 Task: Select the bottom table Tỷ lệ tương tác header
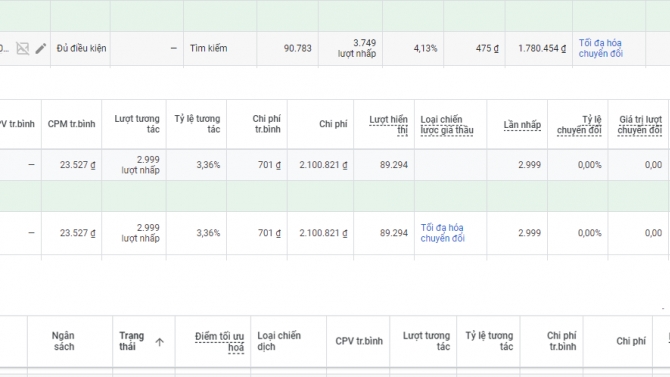pyautogui.click(x=489, y=341)
